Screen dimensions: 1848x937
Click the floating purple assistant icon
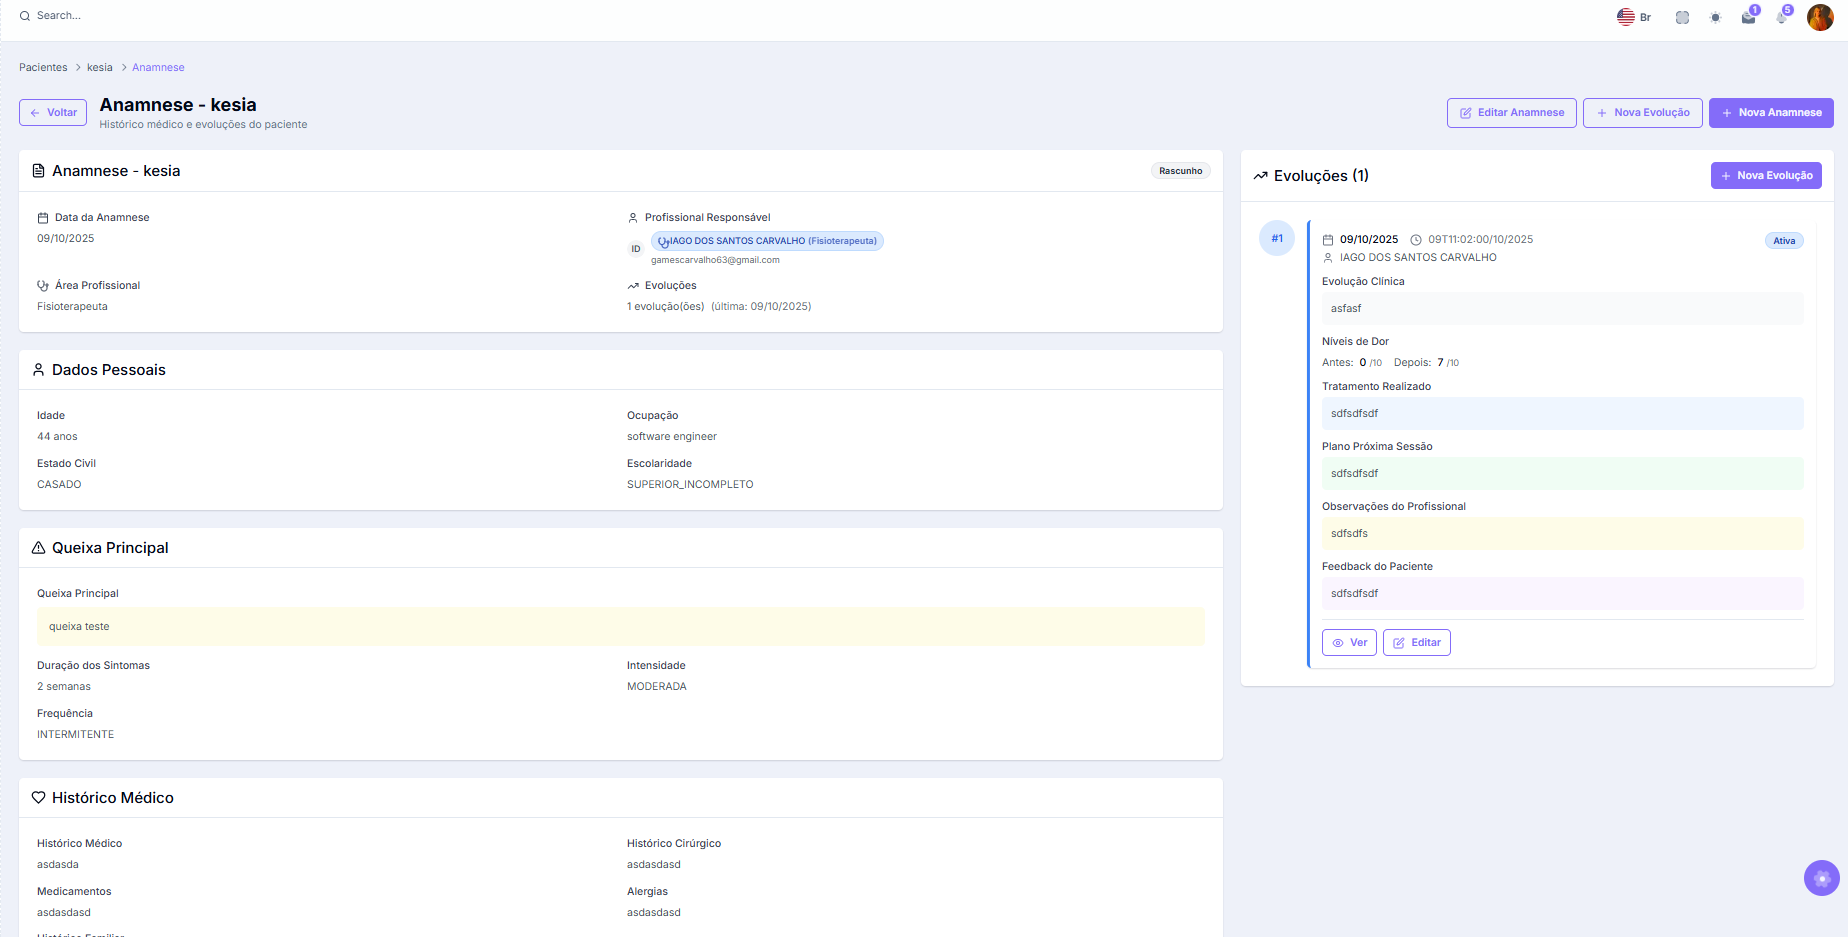point(1821,878)
